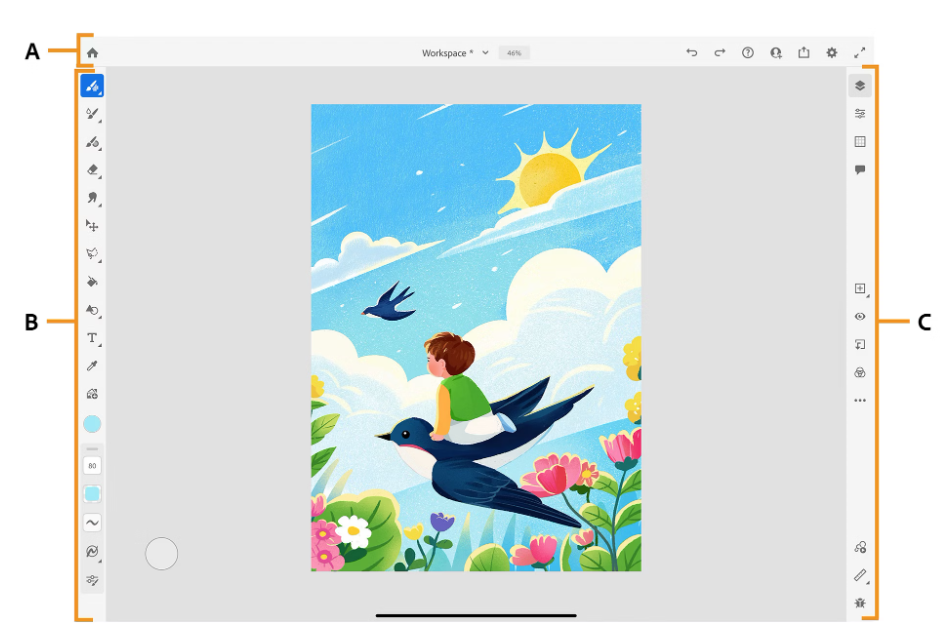Viewport: 940px width, 636px height.
Task: Toggle the precision grid panel
Action: click(860, 142)
